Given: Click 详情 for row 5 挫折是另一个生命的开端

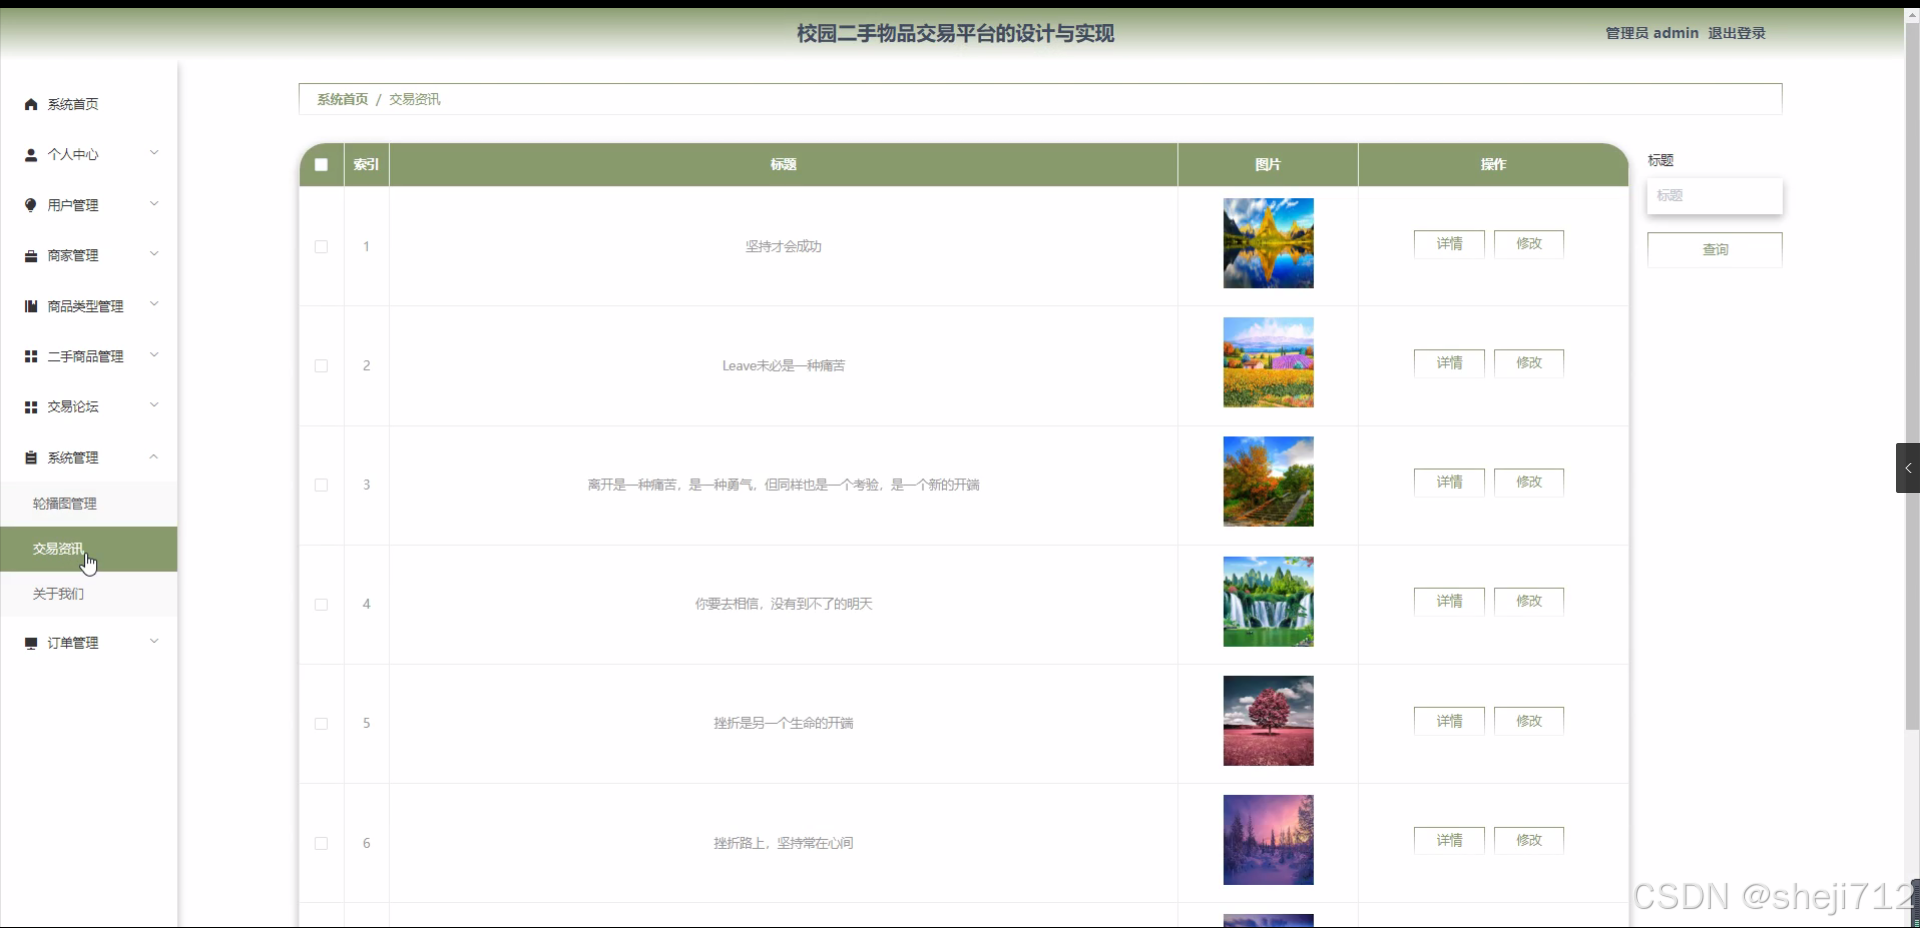Looking at the screenshot, I should tap(1449, 721).
